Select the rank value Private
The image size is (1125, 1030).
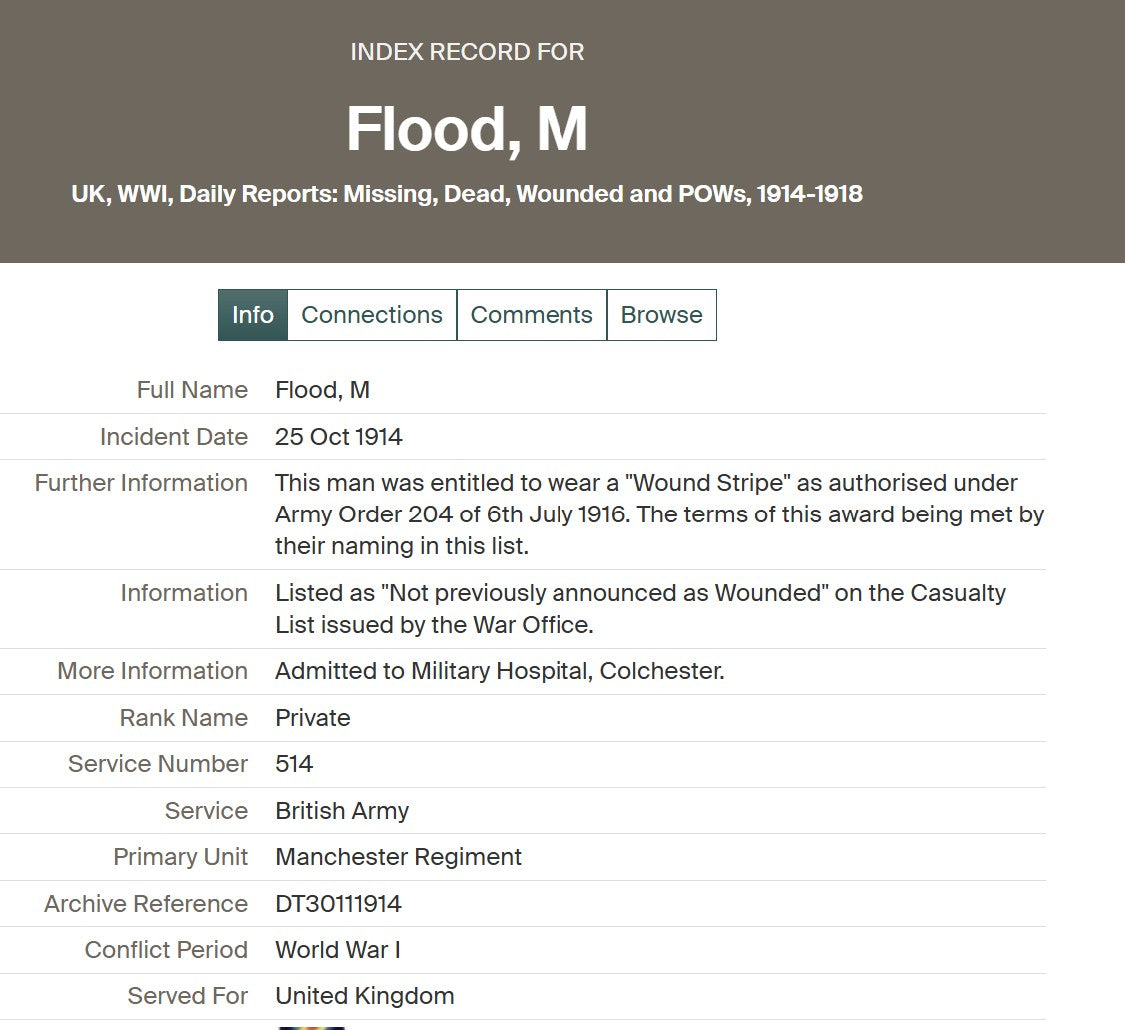point(313,718)
